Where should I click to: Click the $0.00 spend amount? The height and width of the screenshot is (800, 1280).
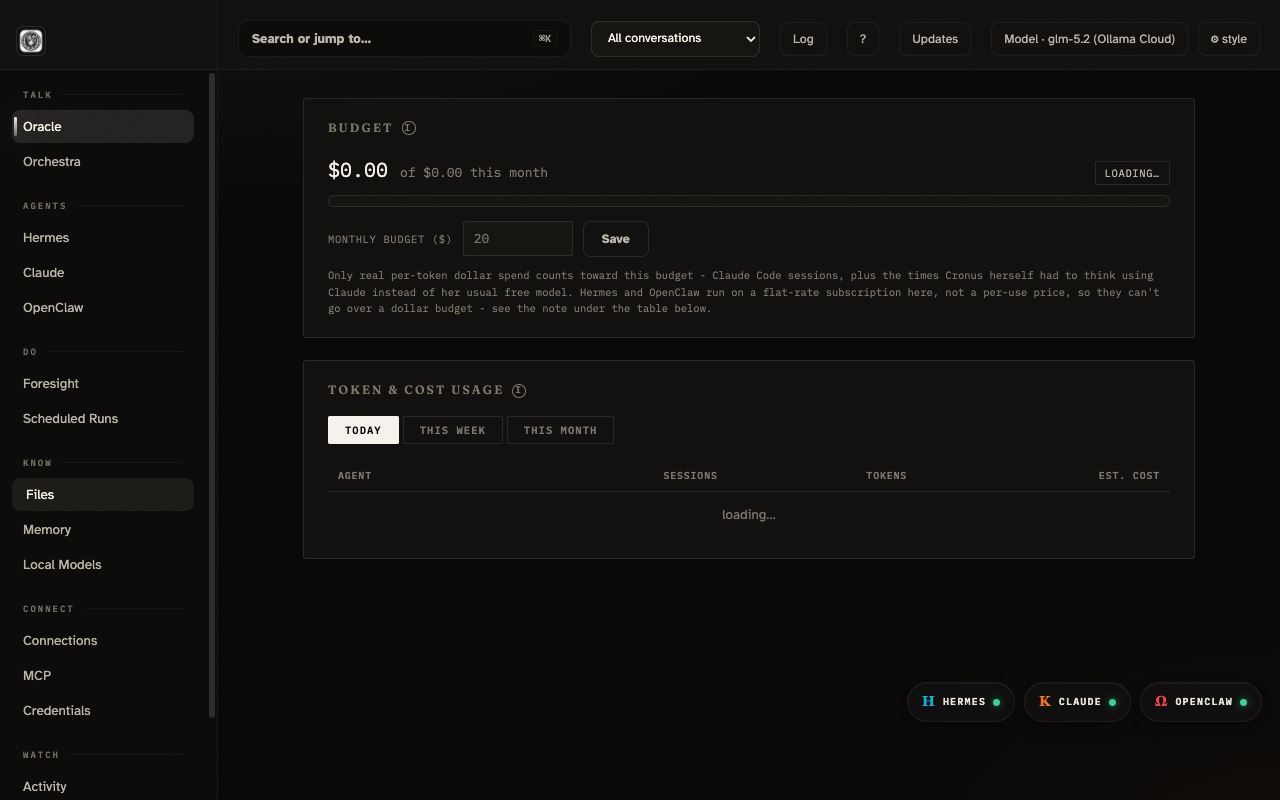358,170
